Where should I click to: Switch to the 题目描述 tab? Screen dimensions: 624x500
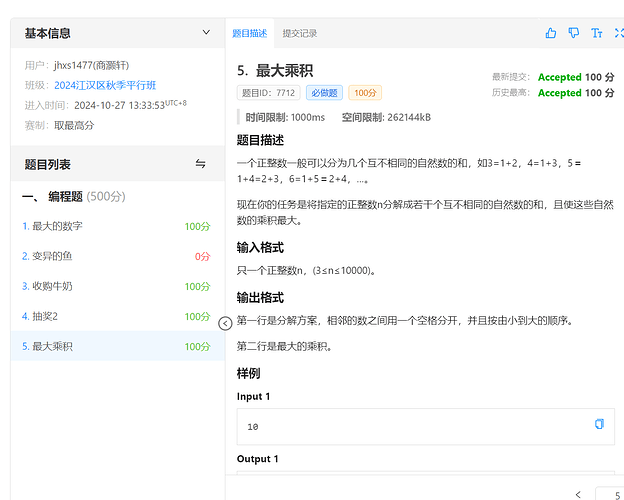[x=250, y=33]
